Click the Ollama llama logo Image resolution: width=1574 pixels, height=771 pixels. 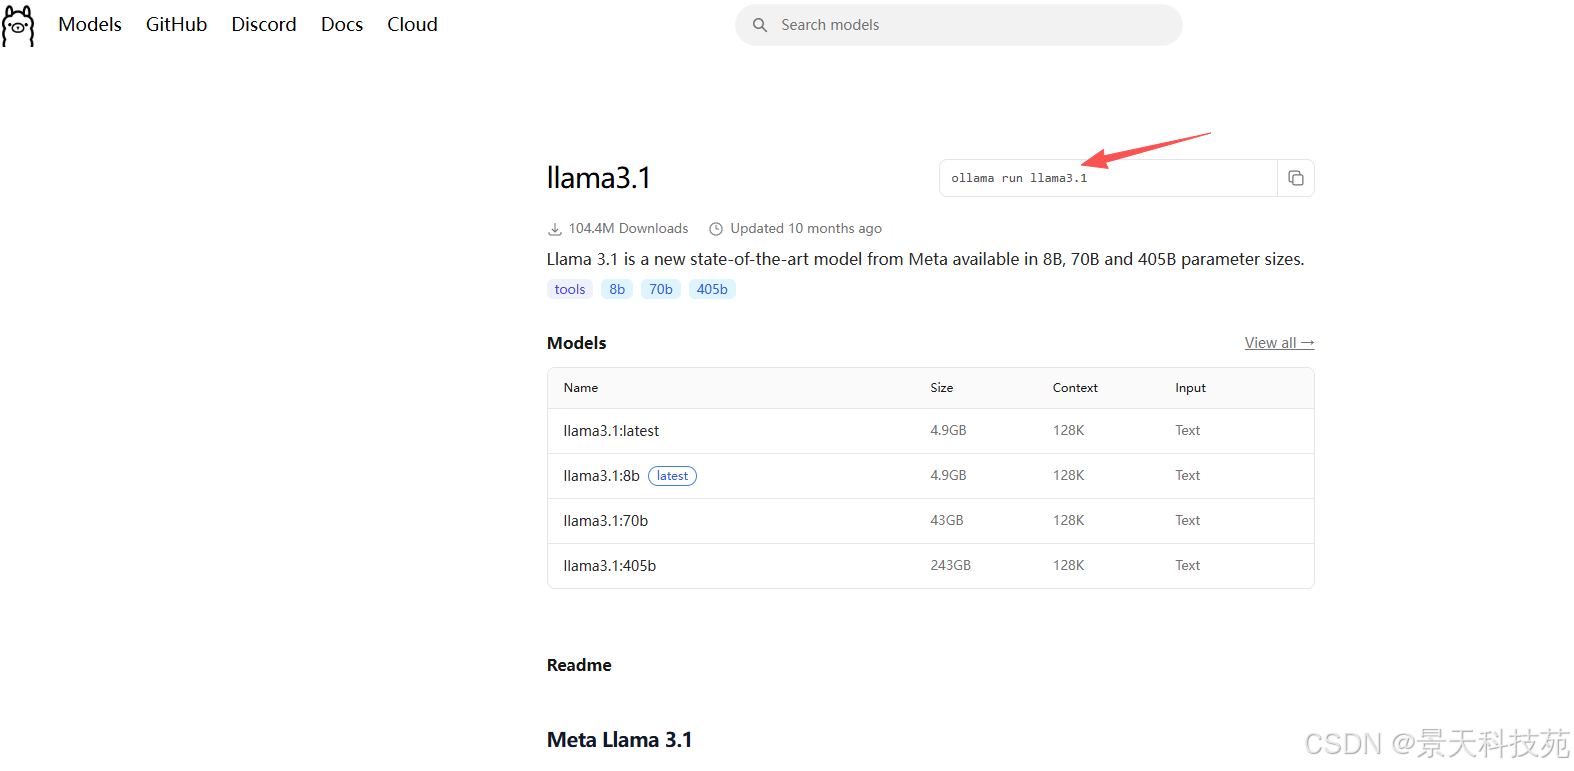click(18, 25)
